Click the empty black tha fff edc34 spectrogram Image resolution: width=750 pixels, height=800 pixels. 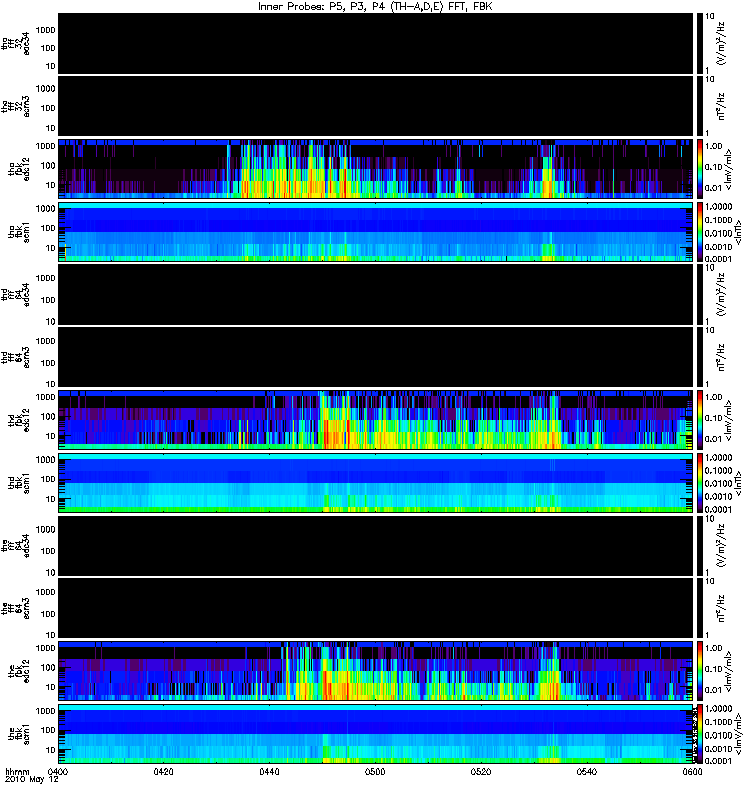(375, 44)
